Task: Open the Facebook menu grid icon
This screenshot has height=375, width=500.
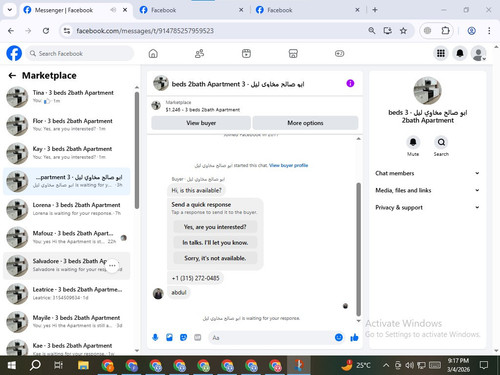Action: (x=441, y=53)
